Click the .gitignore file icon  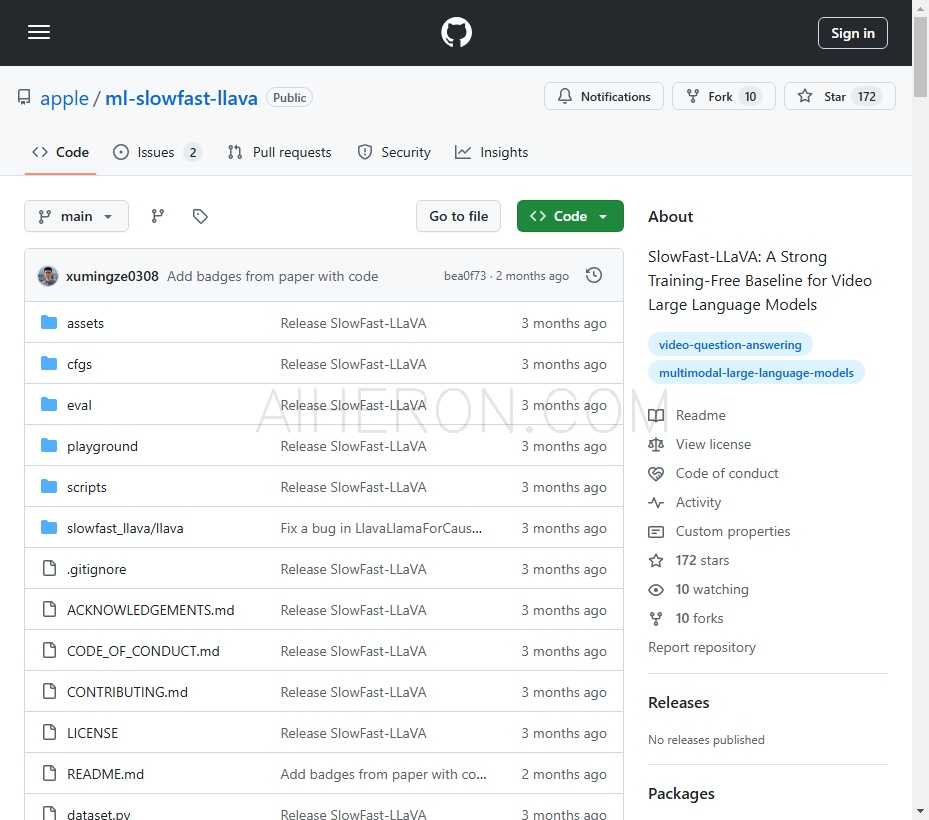point(49,568)
